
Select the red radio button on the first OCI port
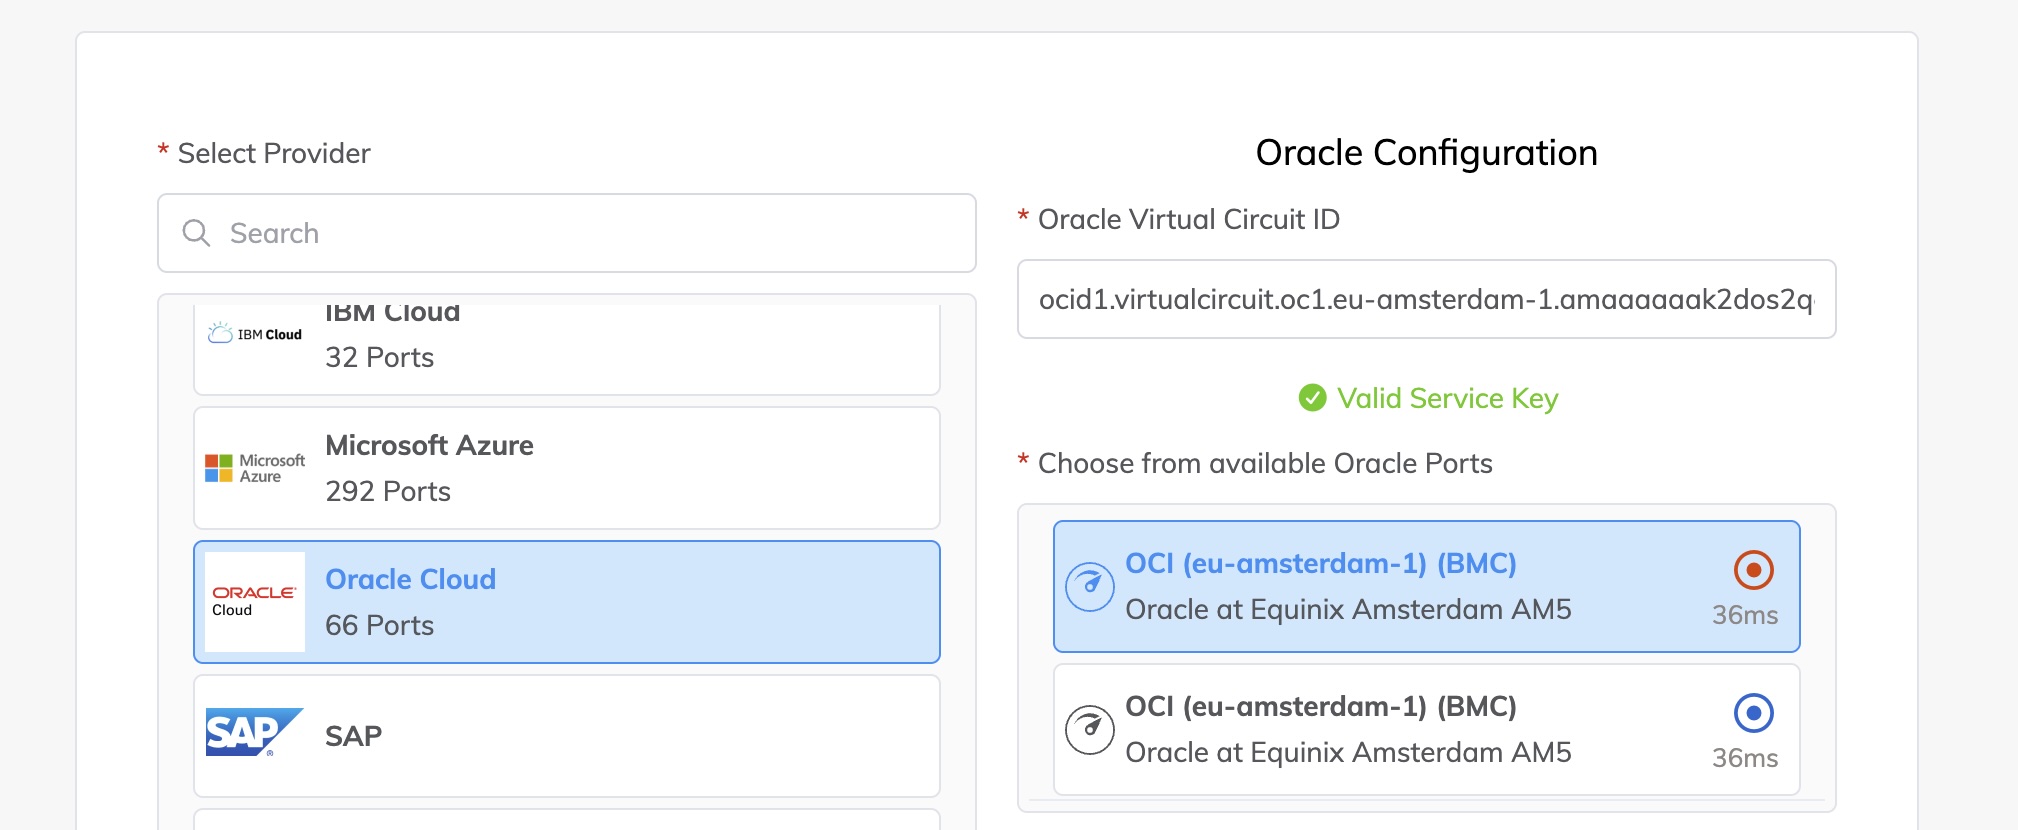(1754, 571)
